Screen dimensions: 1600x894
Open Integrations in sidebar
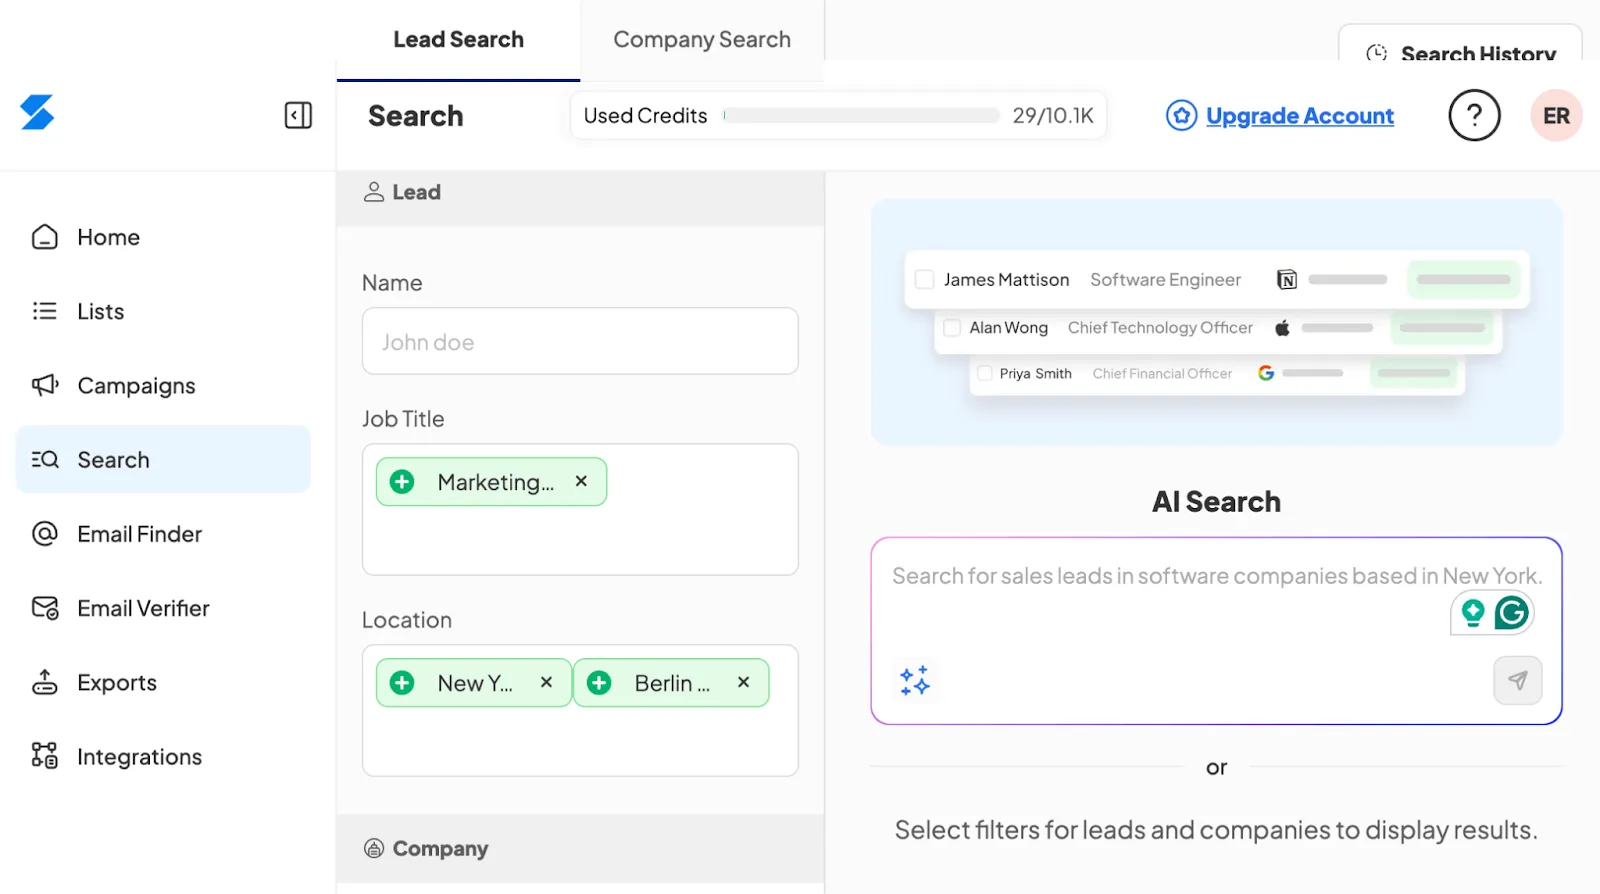point(163,757)
